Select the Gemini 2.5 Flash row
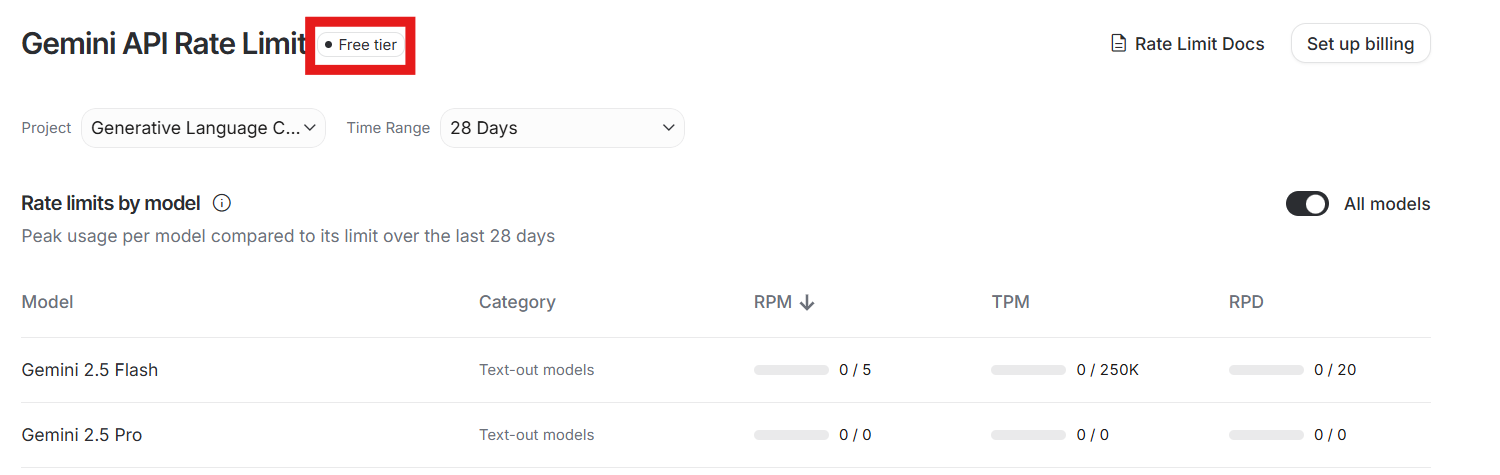The height and width of the screenshot is (475, 1500). (x=90, y=370)
